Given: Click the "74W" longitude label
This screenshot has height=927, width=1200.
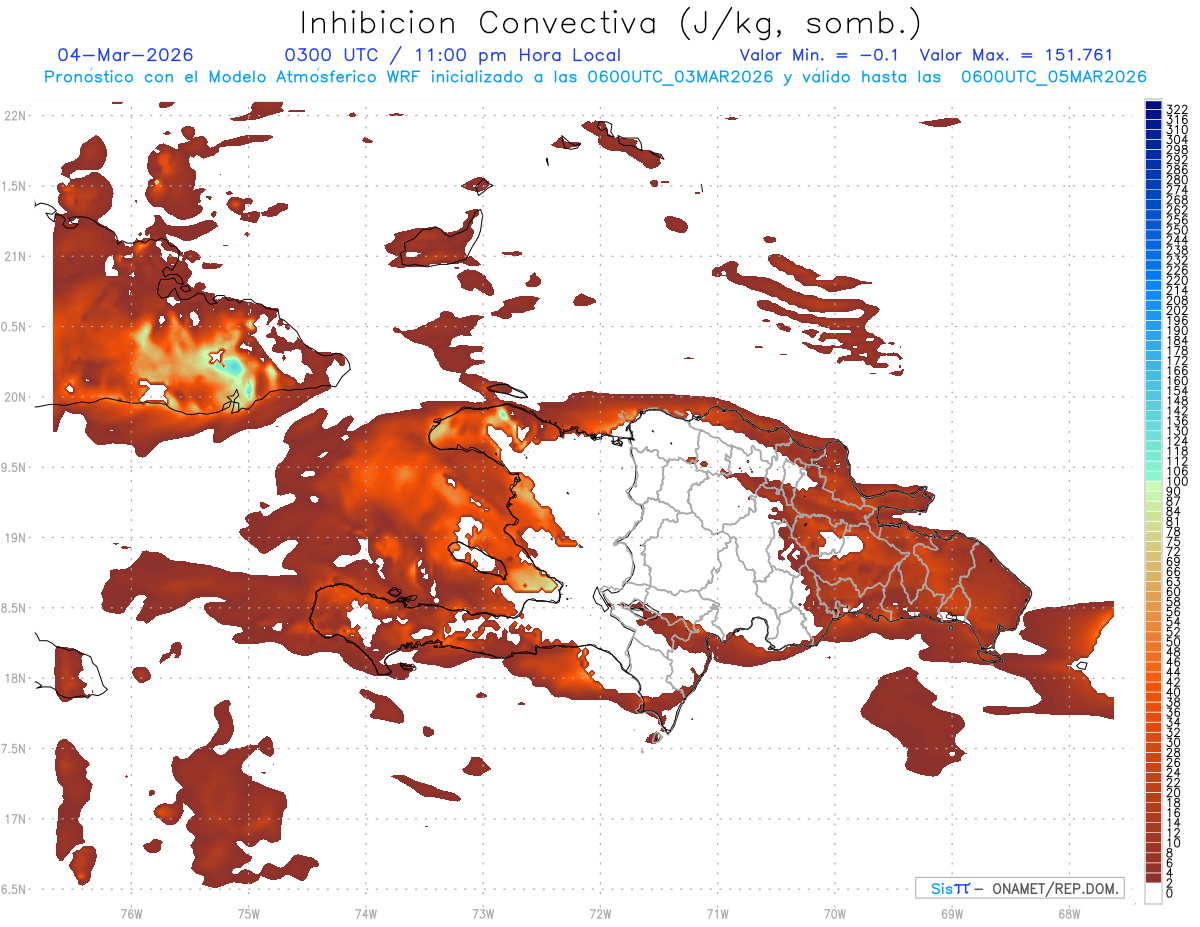Looking at the screenshot, I should [365, 913].
